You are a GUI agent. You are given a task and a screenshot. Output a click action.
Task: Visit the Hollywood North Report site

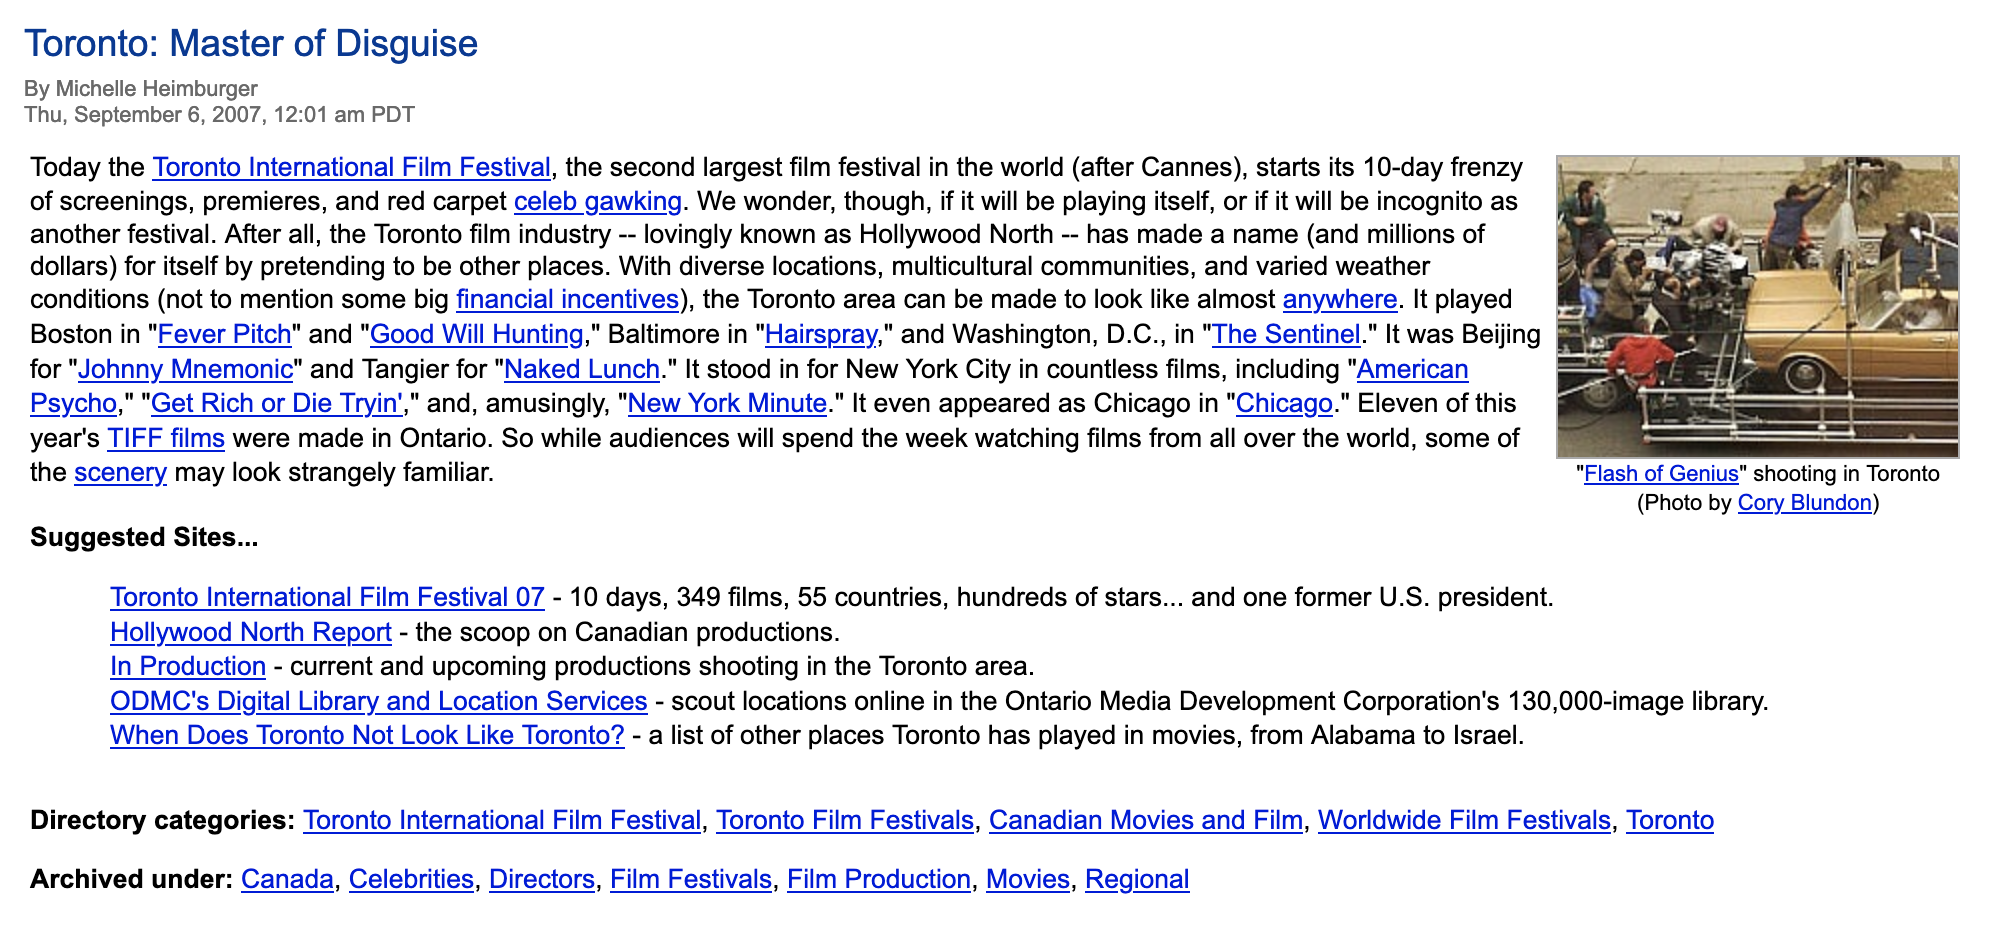coord(250,632)
